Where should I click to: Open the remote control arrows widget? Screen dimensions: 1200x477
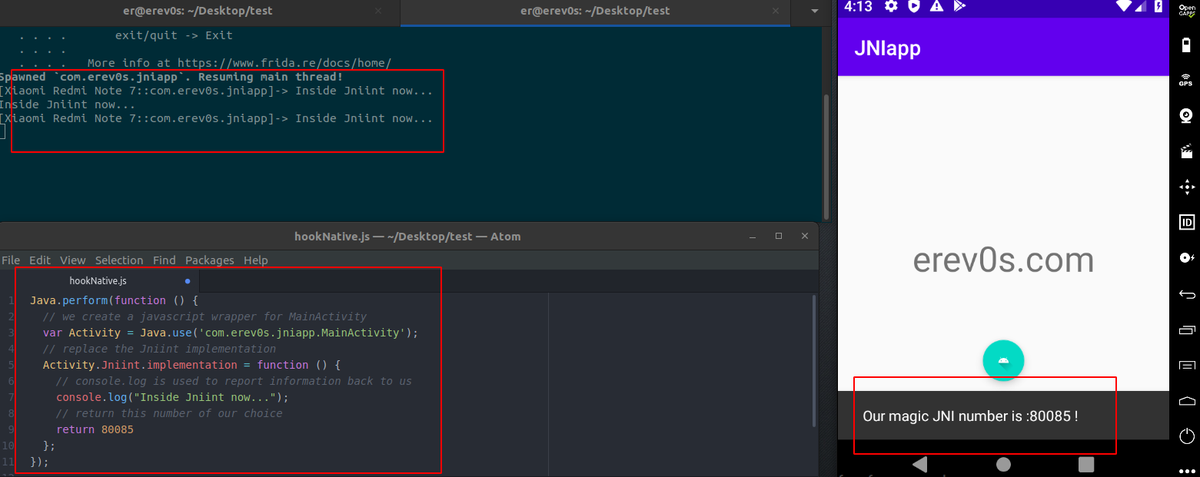click(x=1187, y=187)
